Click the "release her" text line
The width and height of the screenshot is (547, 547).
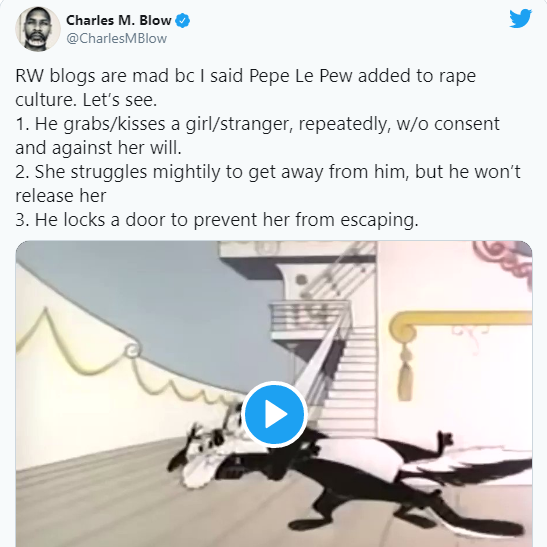point(61,196)
